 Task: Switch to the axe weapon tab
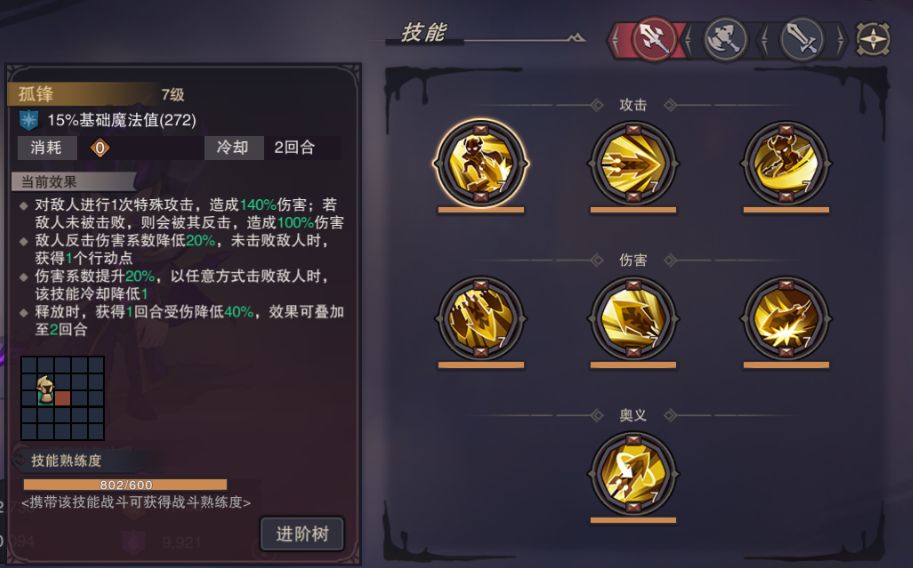[x=726, y=39]
